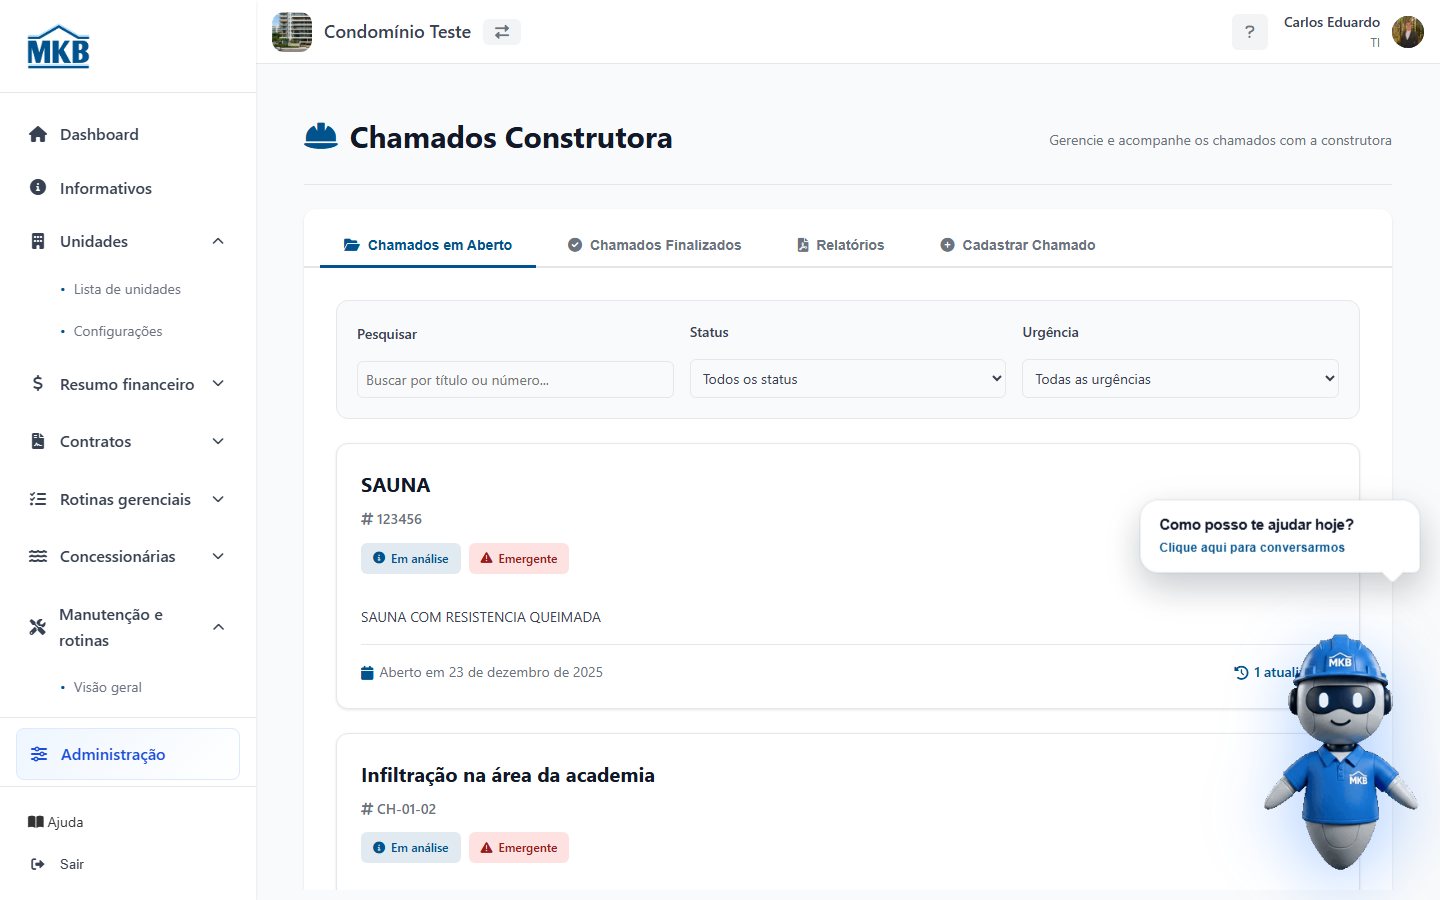1440x900 pixels.
Task: Expand the Concessionárias chevron
Action: point(218,556)
